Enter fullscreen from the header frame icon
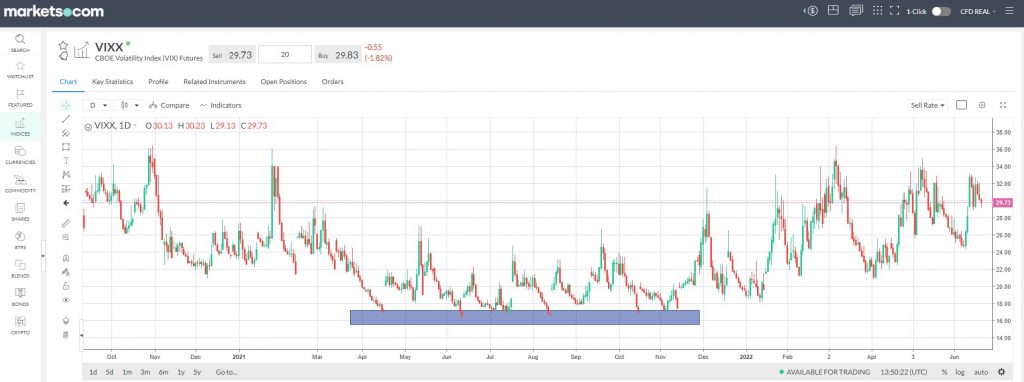 (x=895, y=11)
